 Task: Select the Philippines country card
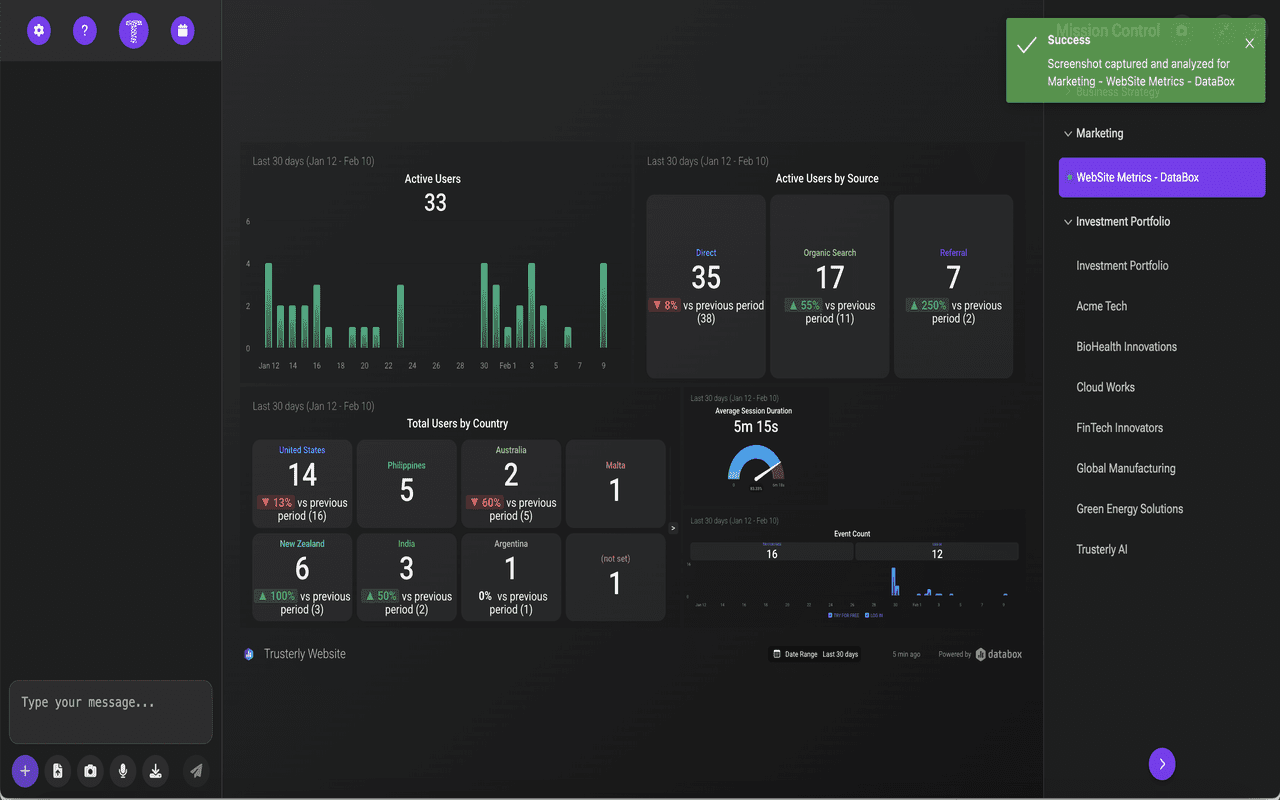pos(407,484)
